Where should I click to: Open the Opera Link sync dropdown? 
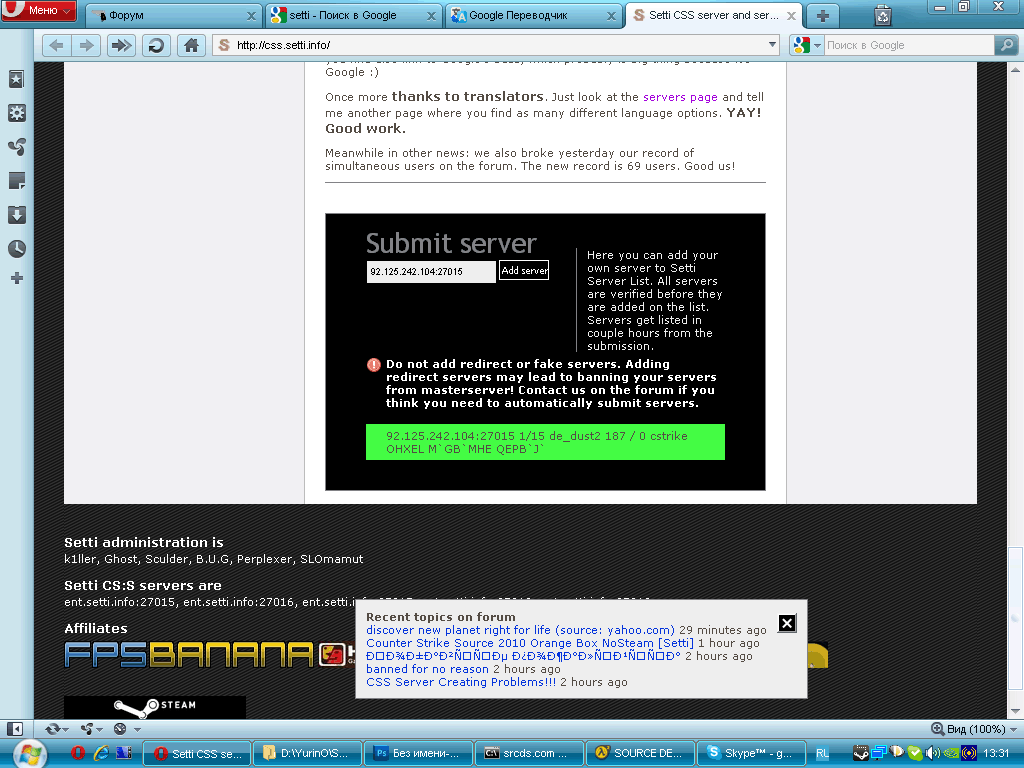tap(57, 729)
